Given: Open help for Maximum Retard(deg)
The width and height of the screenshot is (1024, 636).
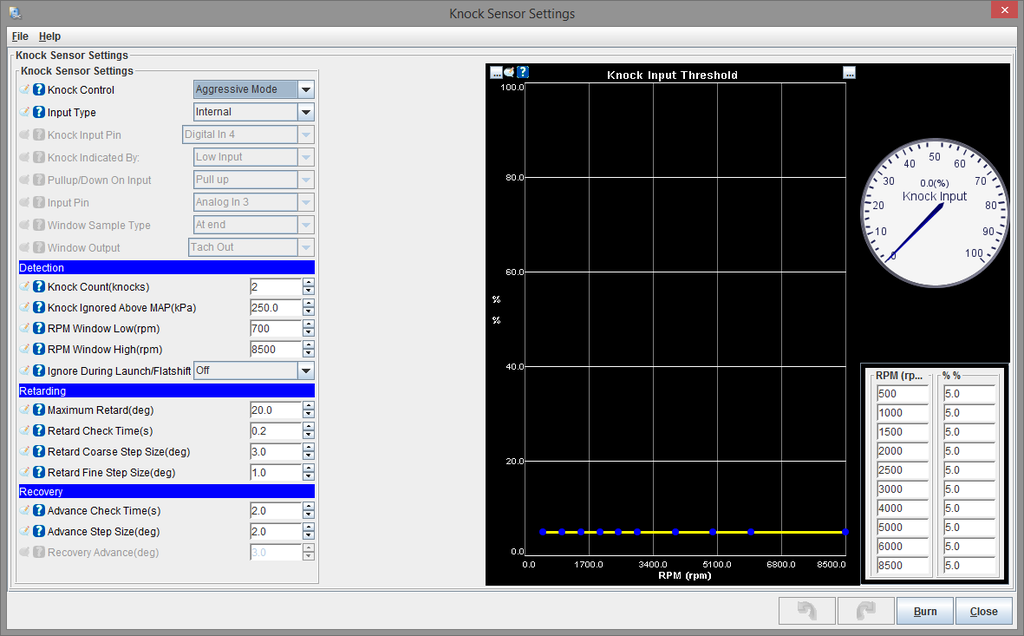Looking at the screenshot, I should pos(39,410).
